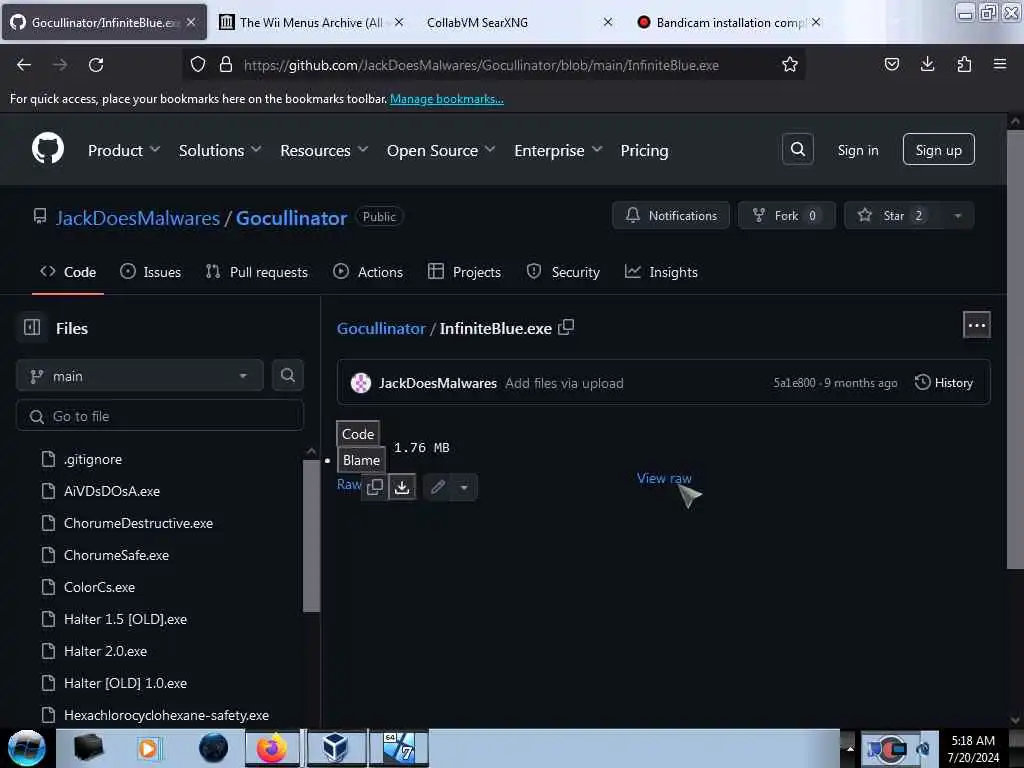Open Firefox from the taskbar
The image size is (1024, 768).
click(272, 748)
